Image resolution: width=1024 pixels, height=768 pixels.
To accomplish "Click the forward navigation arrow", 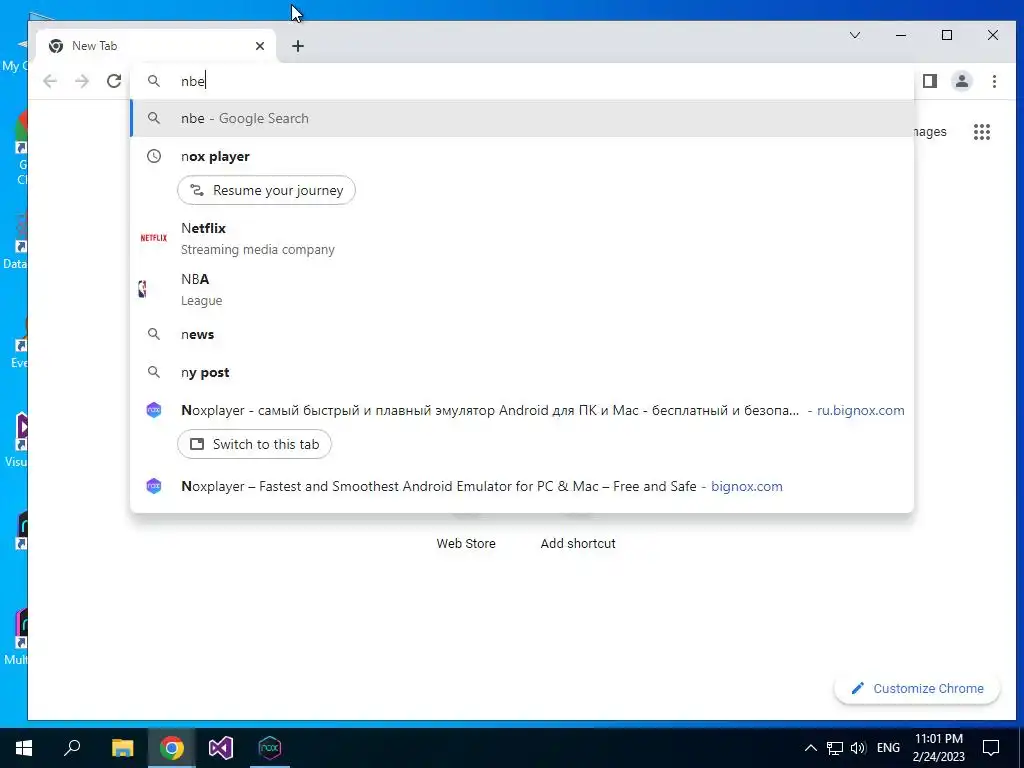I will pos(82,81).
